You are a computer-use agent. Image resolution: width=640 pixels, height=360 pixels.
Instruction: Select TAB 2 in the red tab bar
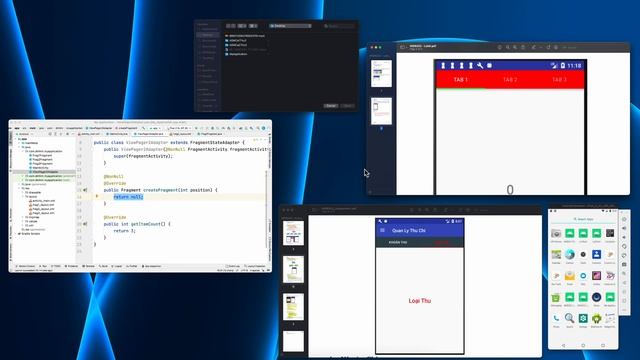[x=510, y=80]
